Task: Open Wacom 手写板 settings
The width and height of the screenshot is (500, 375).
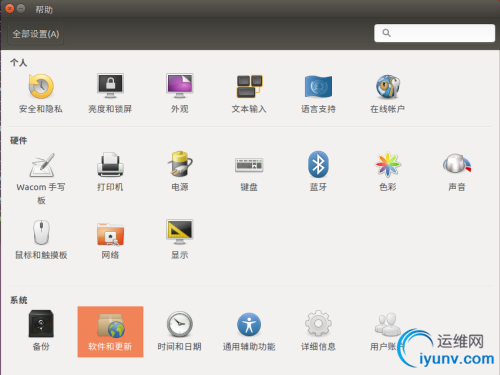Action: pos(41,178)
